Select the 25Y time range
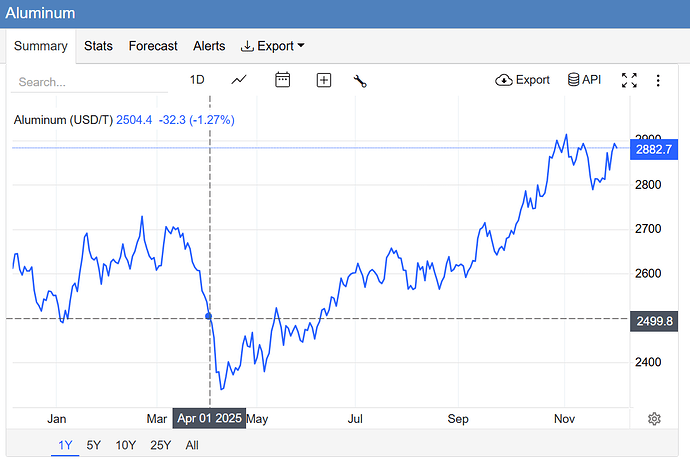 point(160,445)
